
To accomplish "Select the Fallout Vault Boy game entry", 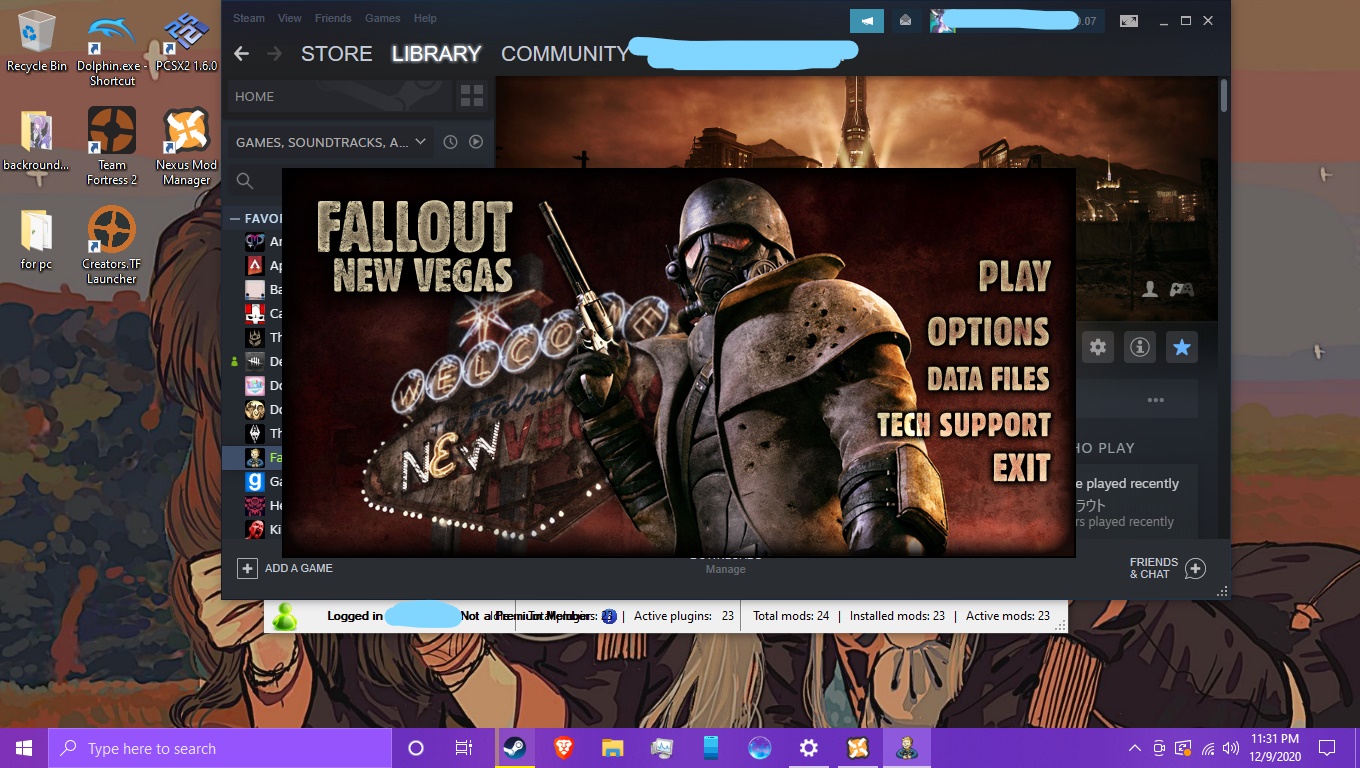I will click(255, 458).
